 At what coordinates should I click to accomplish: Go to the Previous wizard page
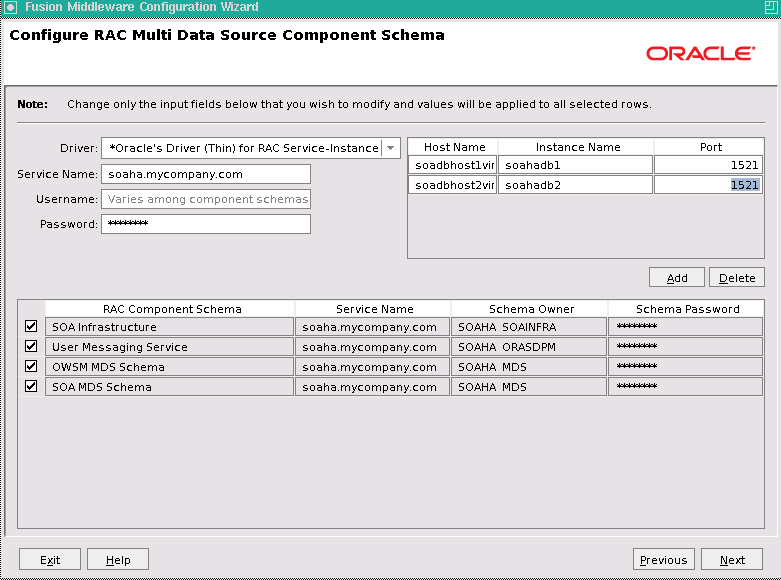tap(663, 560)
